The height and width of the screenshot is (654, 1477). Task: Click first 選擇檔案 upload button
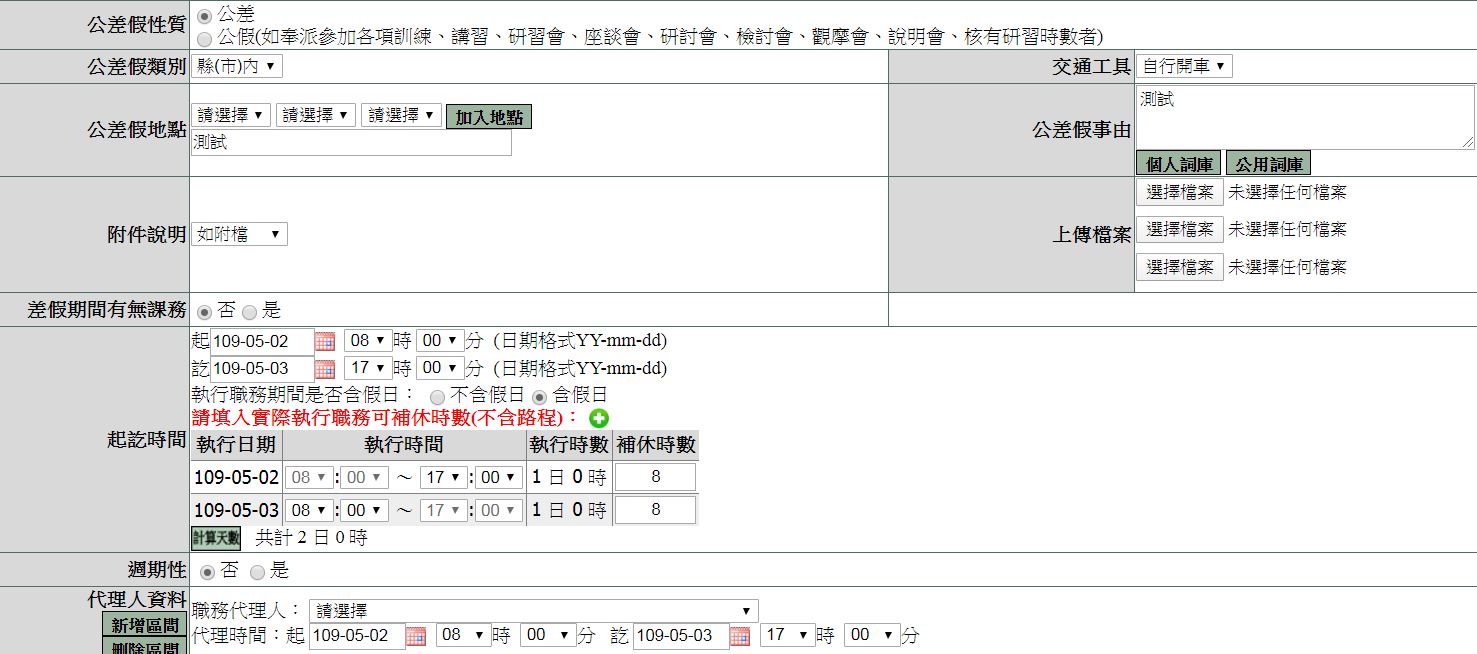pyautogui.click(x=1179, y=192)
